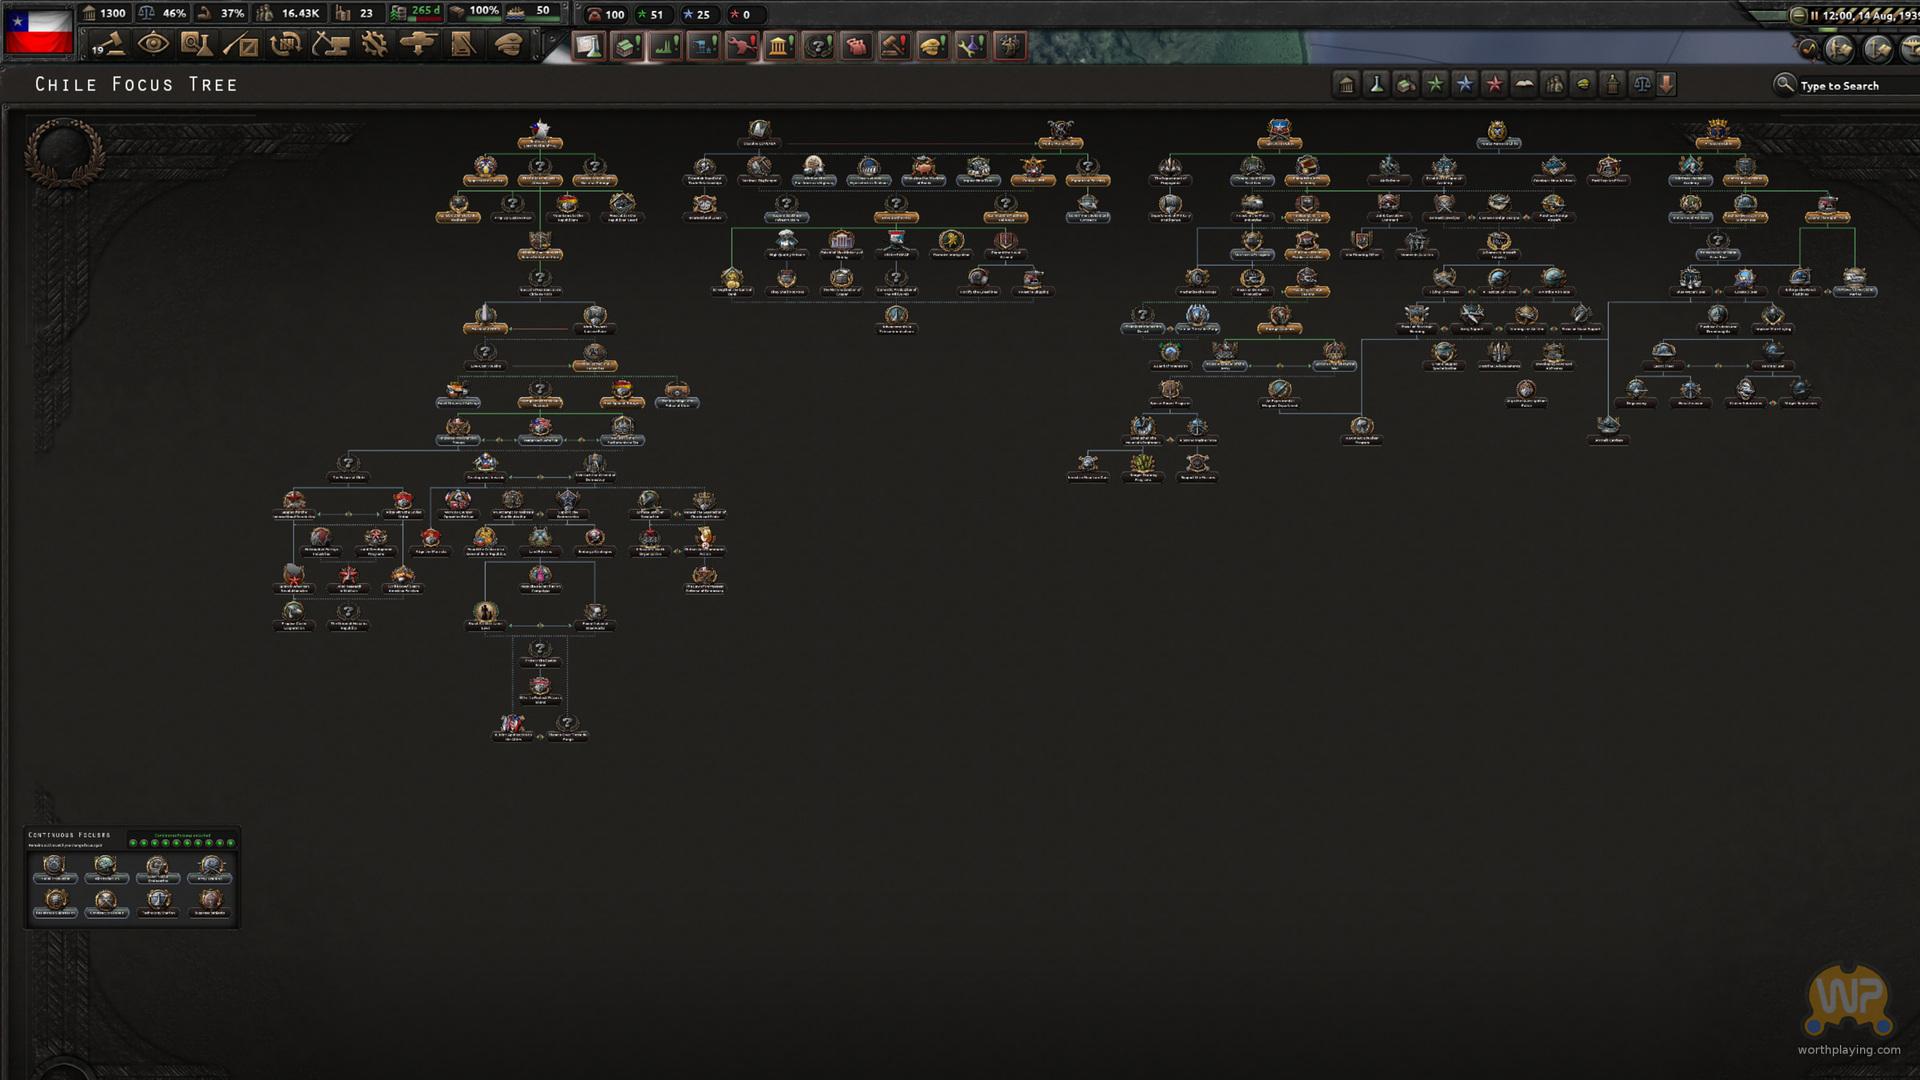Open the Trade rifle-and-crate menu
The height and width of the screenshot is (1080, 1920).
coord(241,44)
